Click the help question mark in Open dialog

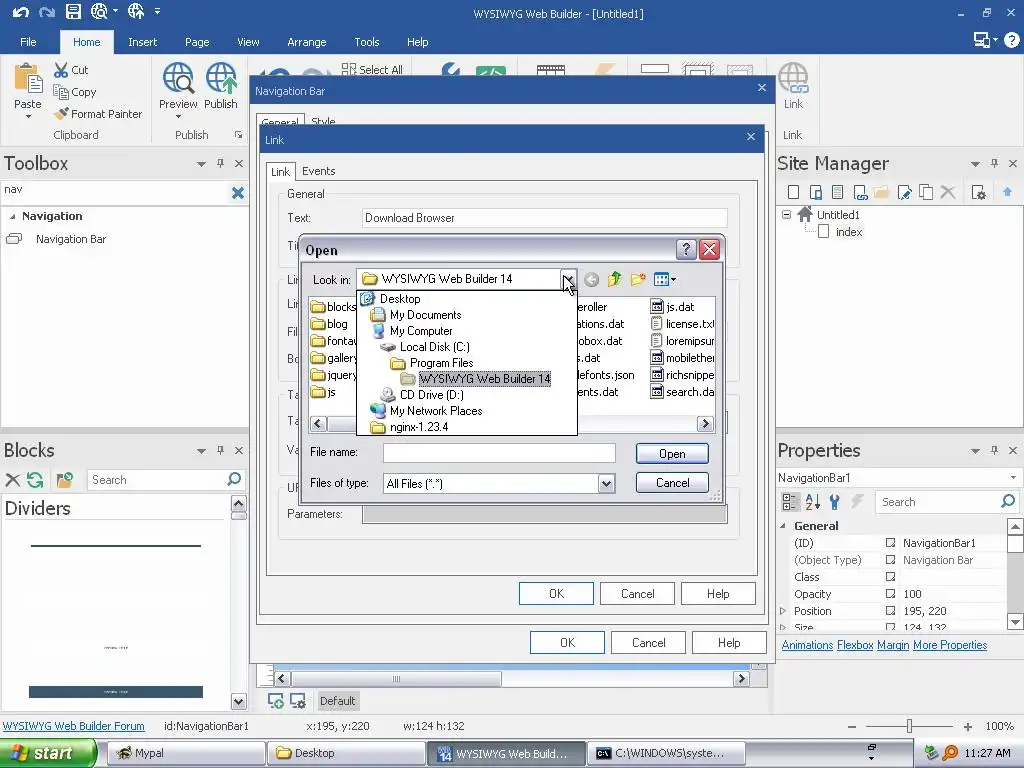(x=686, y=249)
